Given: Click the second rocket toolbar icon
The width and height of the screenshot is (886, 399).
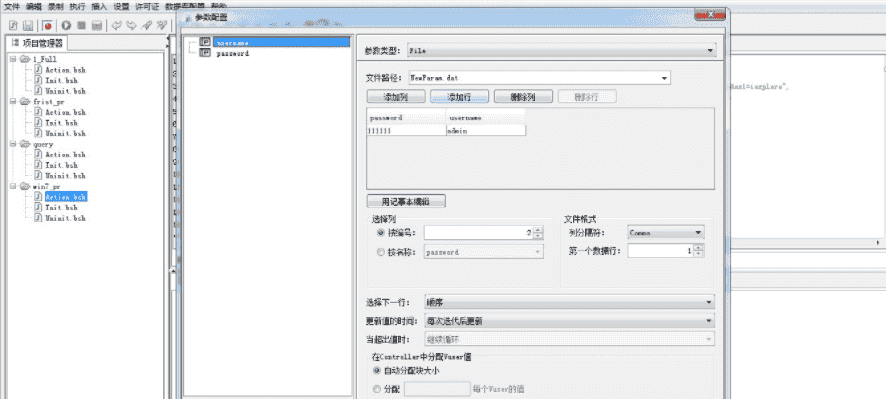Looking at the screenshot, I should pos(162,25).
